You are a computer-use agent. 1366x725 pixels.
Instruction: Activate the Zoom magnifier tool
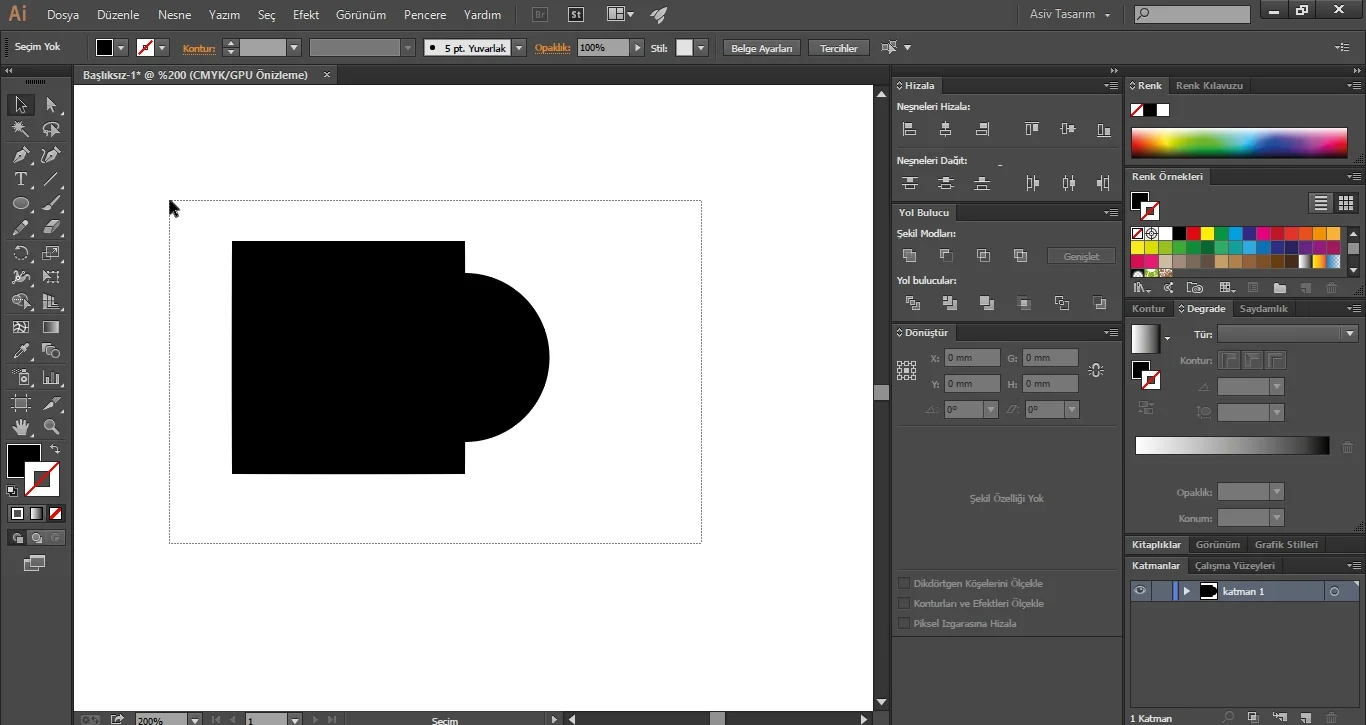[51, 427]
